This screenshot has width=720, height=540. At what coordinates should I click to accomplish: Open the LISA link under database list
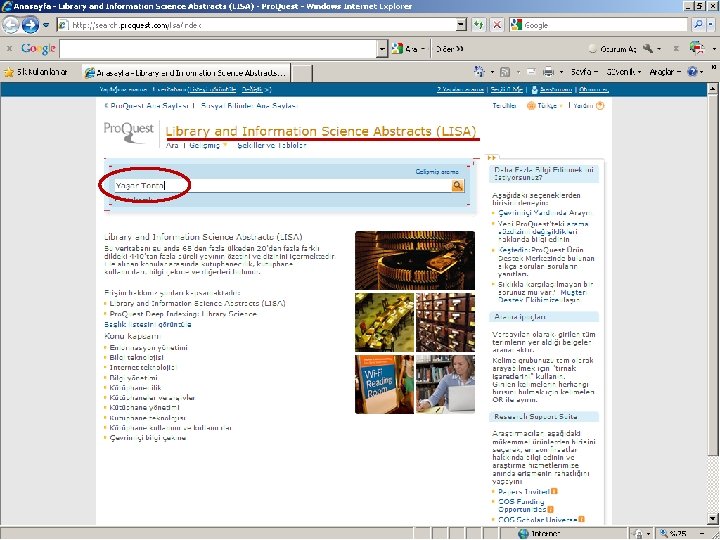(x=197, y=304)
